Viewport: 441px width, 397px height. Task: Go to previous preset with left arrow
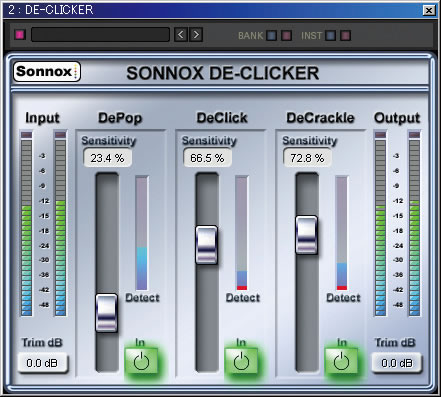tap(181, 34)
